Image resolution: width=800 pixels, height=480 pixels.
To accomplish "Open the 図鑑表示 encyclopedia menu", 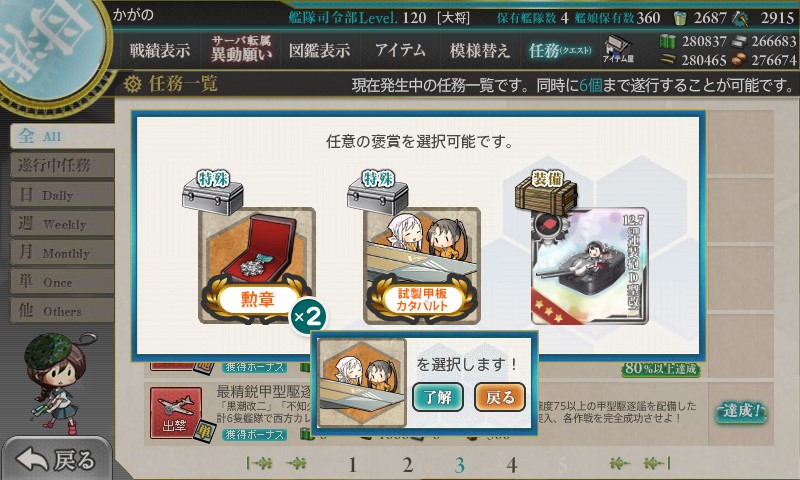I will click(319, 50).
